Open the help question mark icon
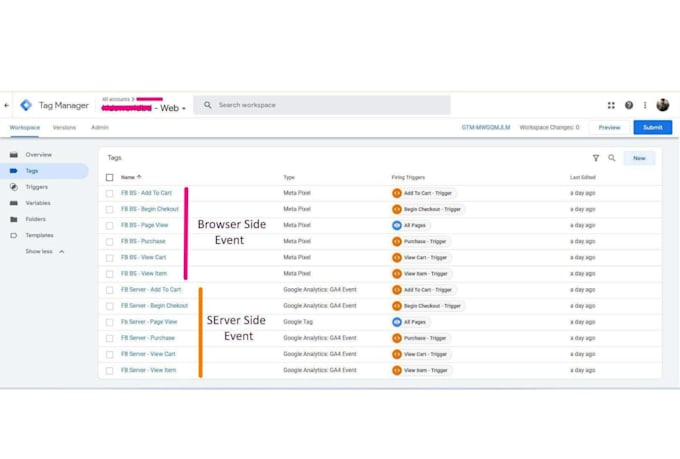The height and width of the screenshot is (459, 680). (629, 105)
